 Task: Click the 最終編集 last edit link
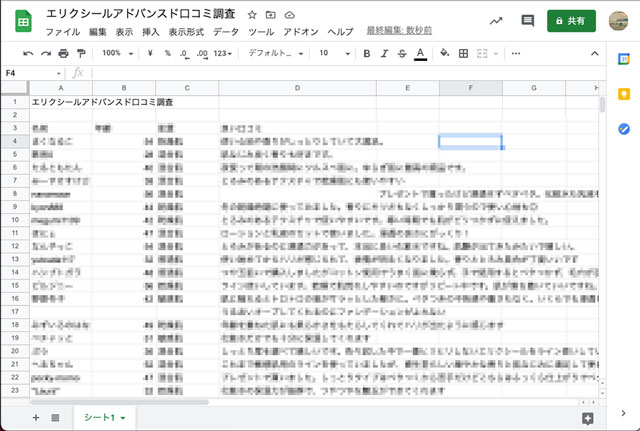click(x=399, y=31)
